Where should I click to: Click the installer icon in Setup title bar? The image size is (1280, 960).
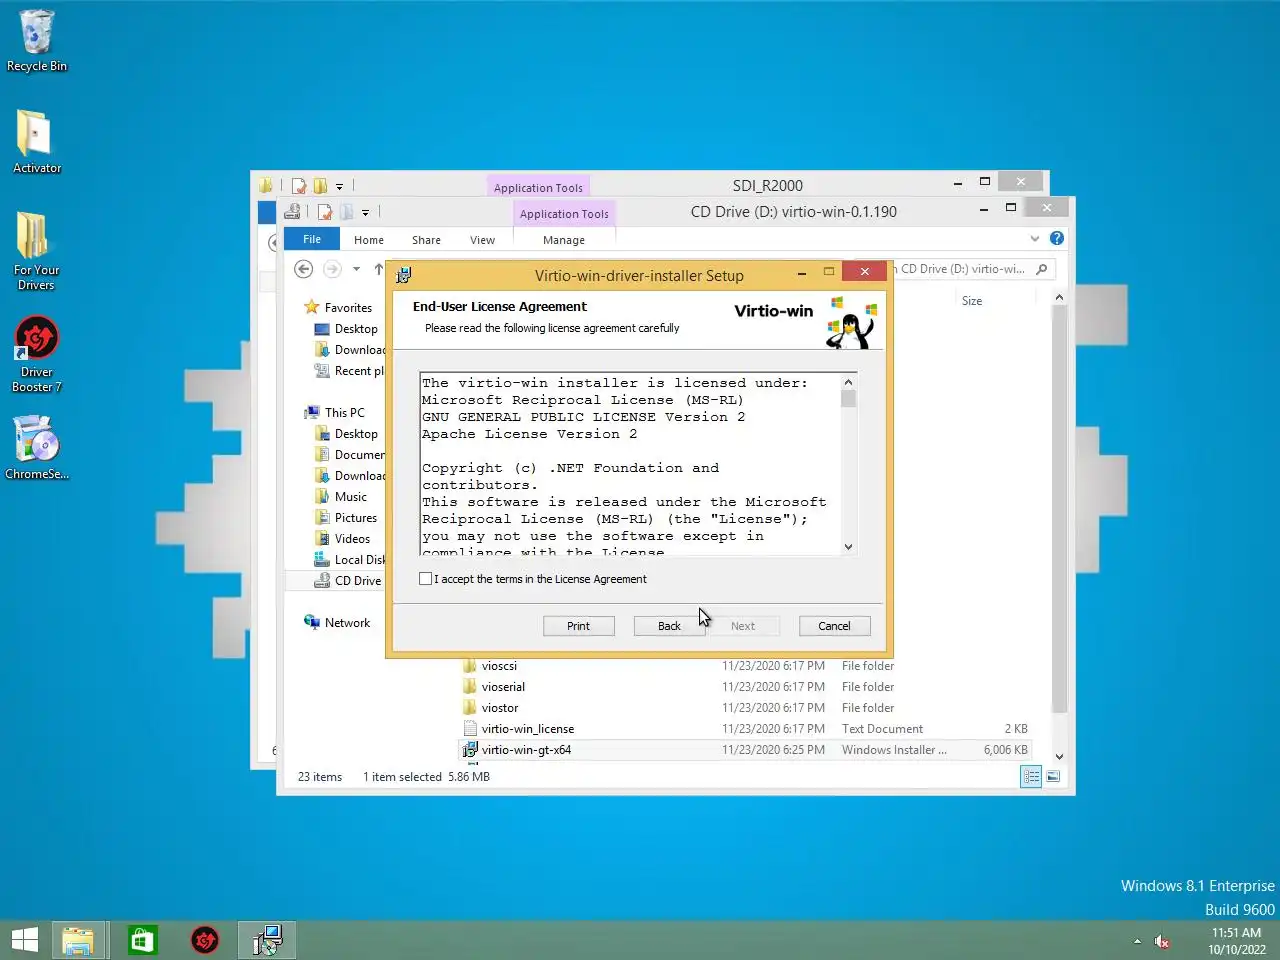pos(404,275)
